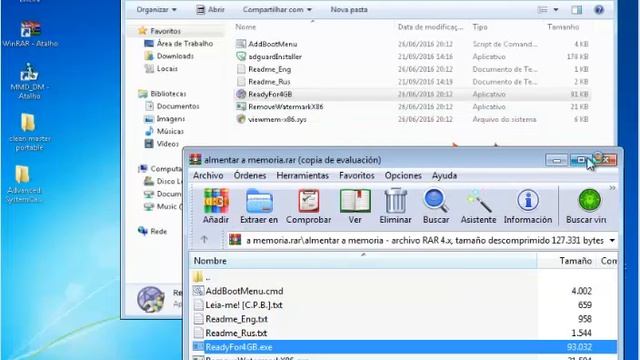
Task: Open Área de Trabalho in sidebar
Action: coord(179,43)
